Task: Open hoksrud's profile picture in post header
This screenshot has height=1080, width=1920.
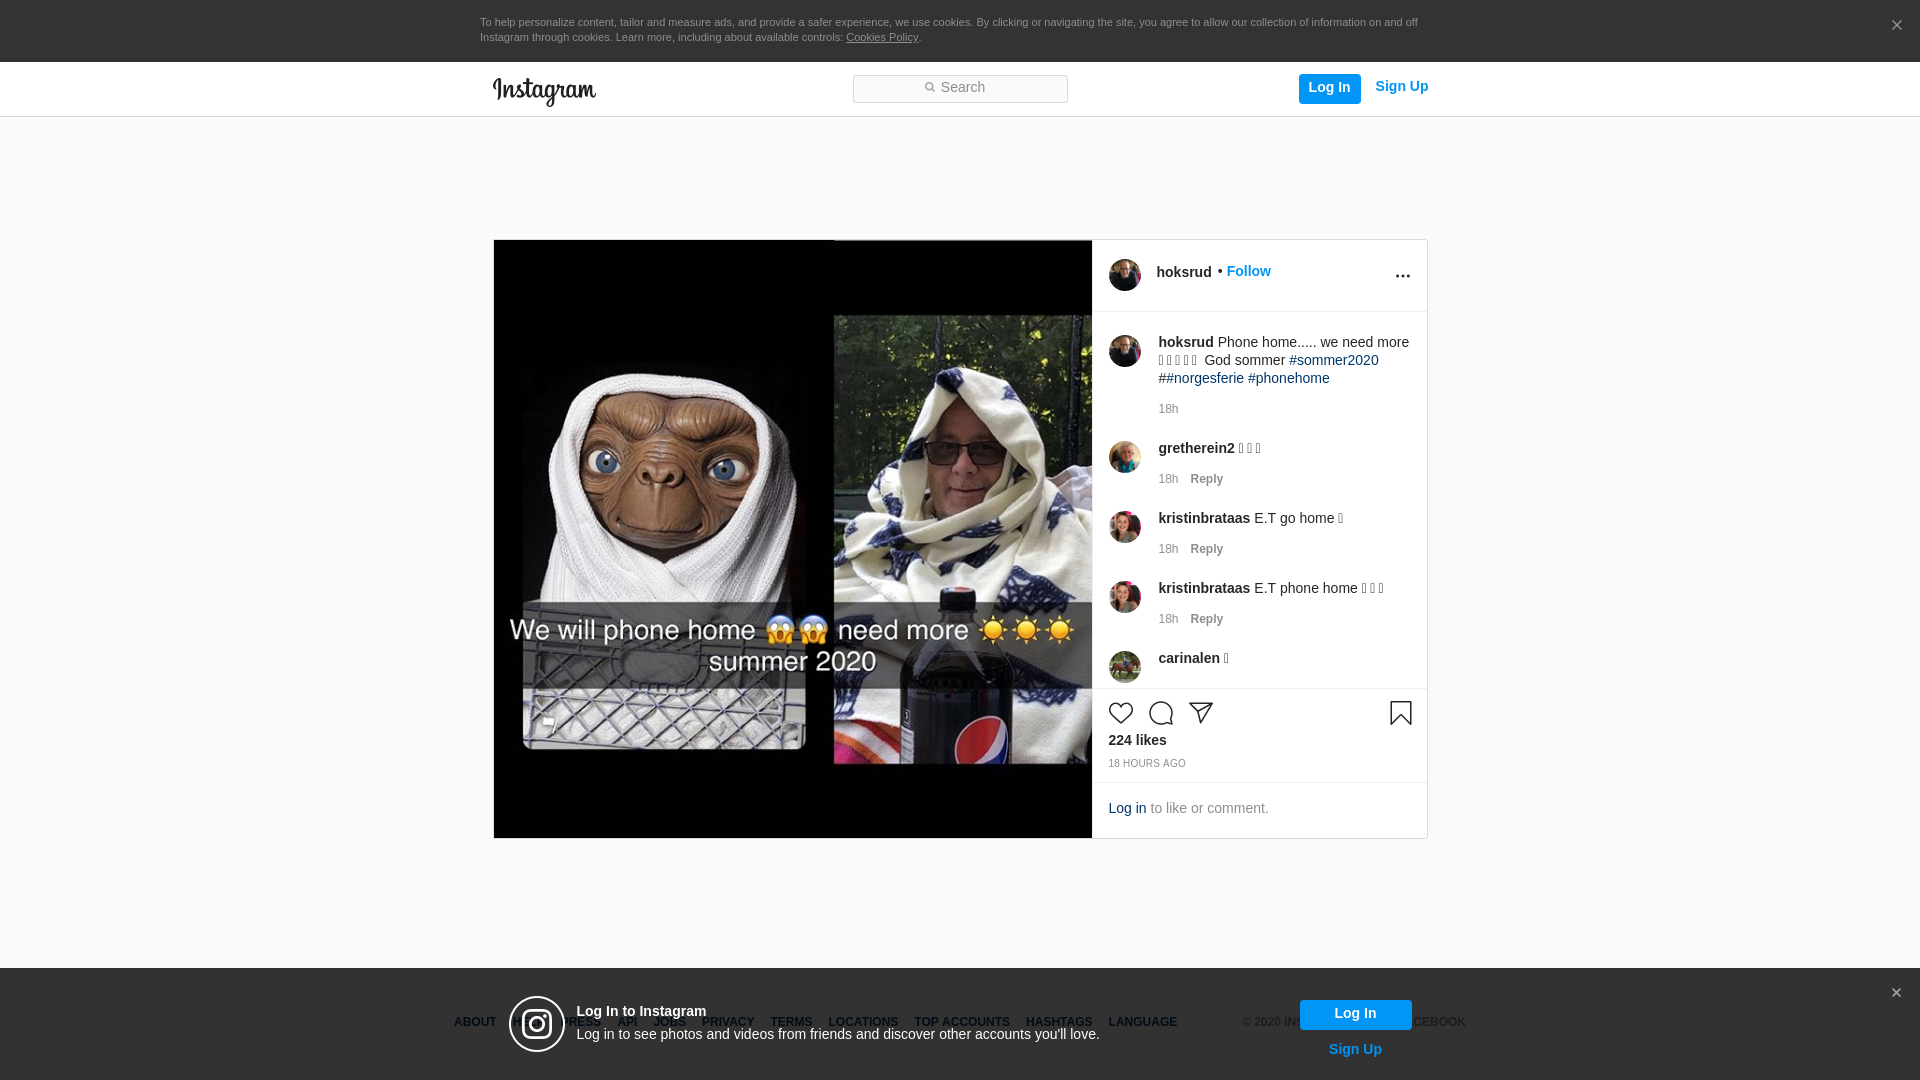Action: (1124, 275)
